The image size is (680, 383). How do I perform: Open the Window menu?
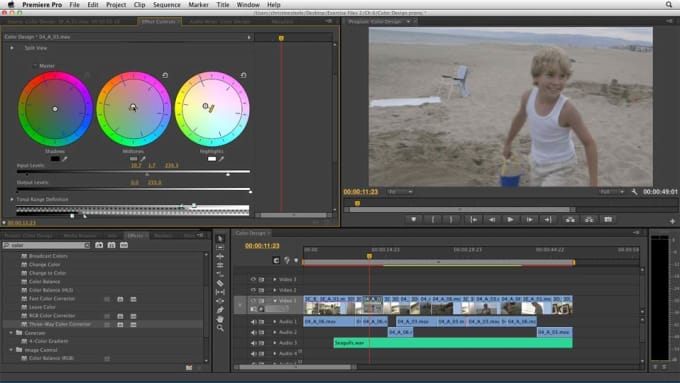pyautogui.click(x=248, y=4)
